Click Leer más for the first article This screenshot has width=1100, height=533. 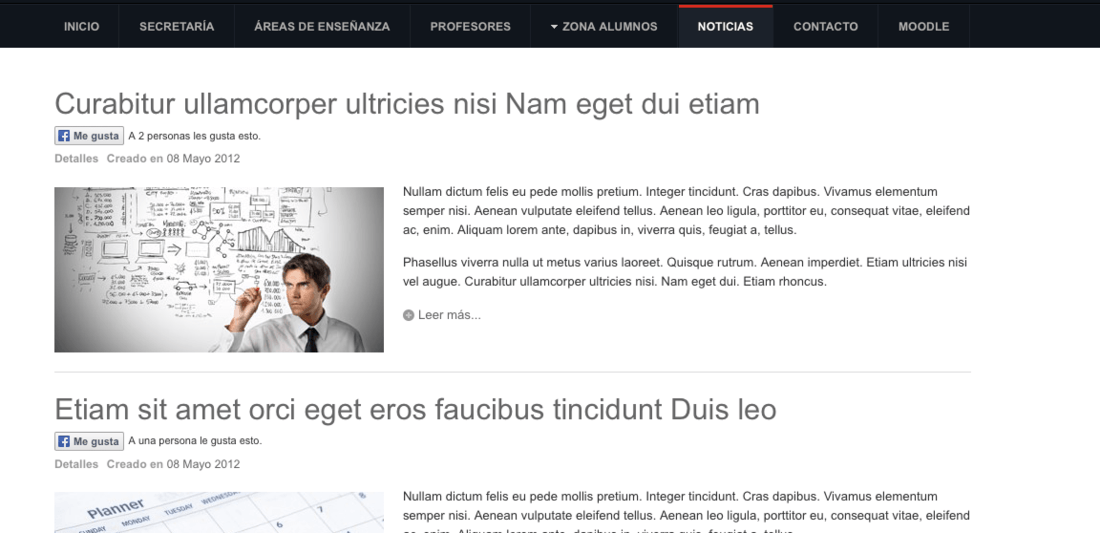click(449, 315)
